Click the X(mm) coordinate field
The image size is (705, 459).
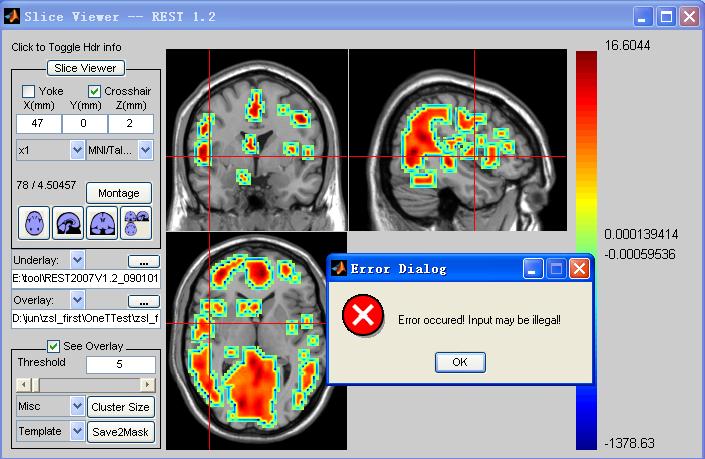click(x=39, y=124)
